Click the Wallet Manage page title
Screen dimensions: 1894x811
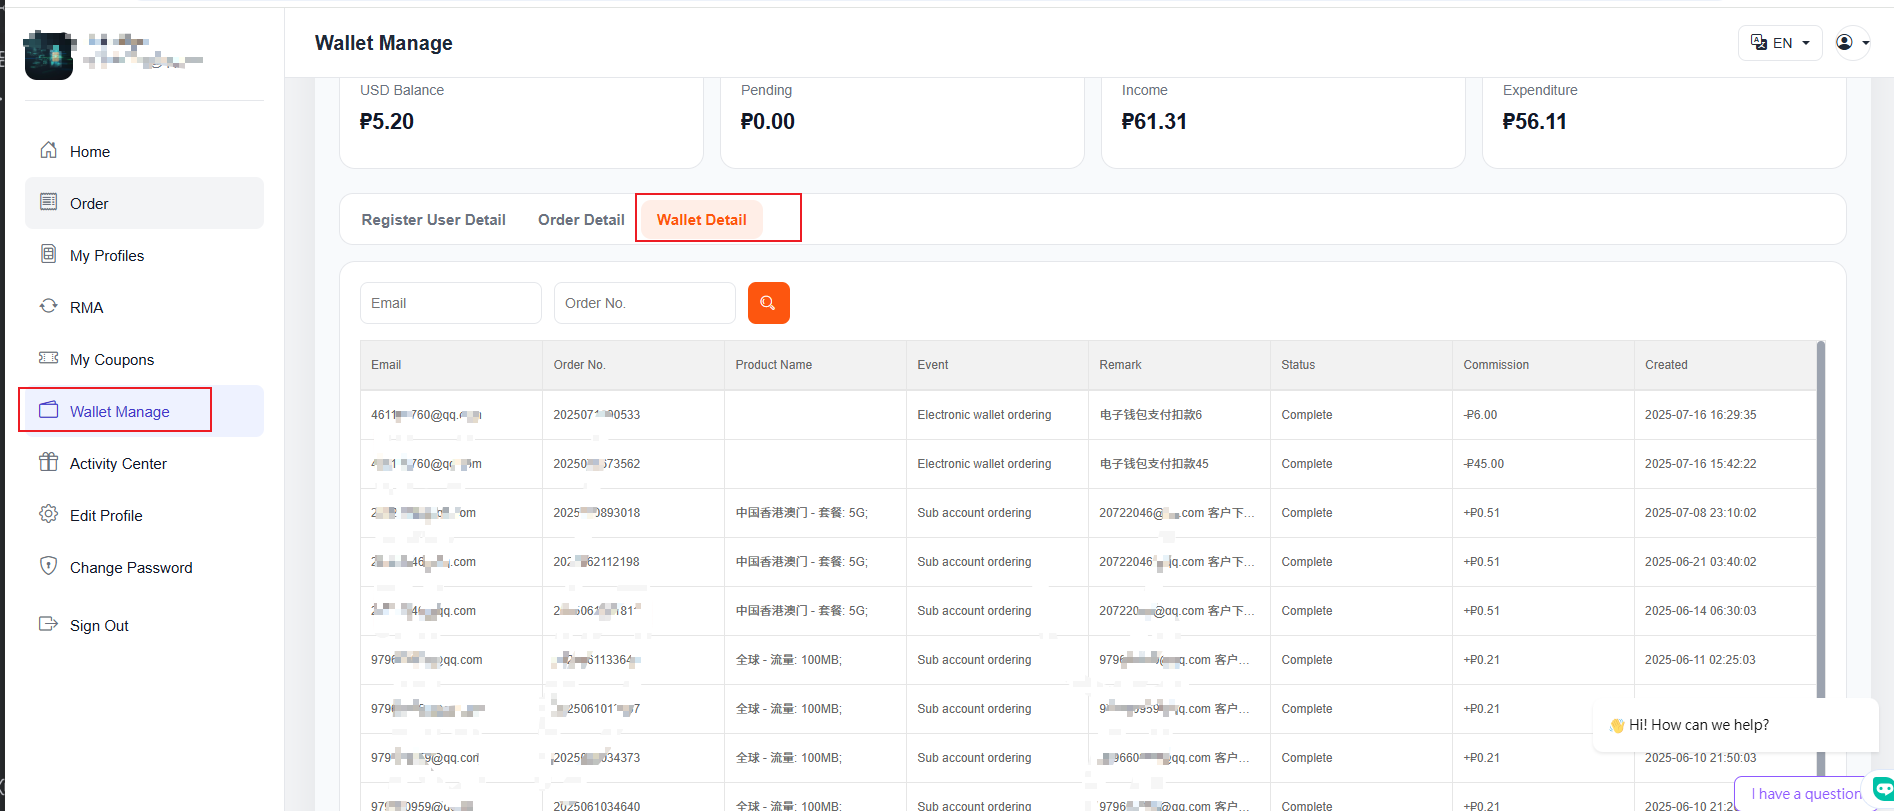[384, 43]
